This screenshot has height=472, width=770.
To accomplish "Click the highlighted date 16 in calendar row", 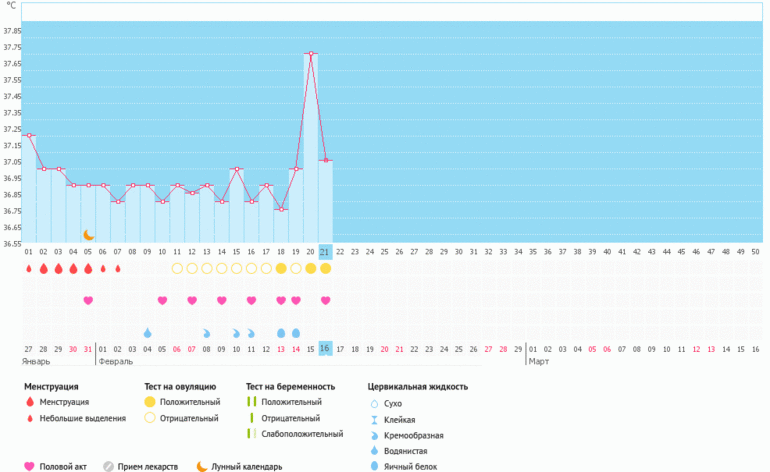I will pyautogui.click(x=325, y=348).
